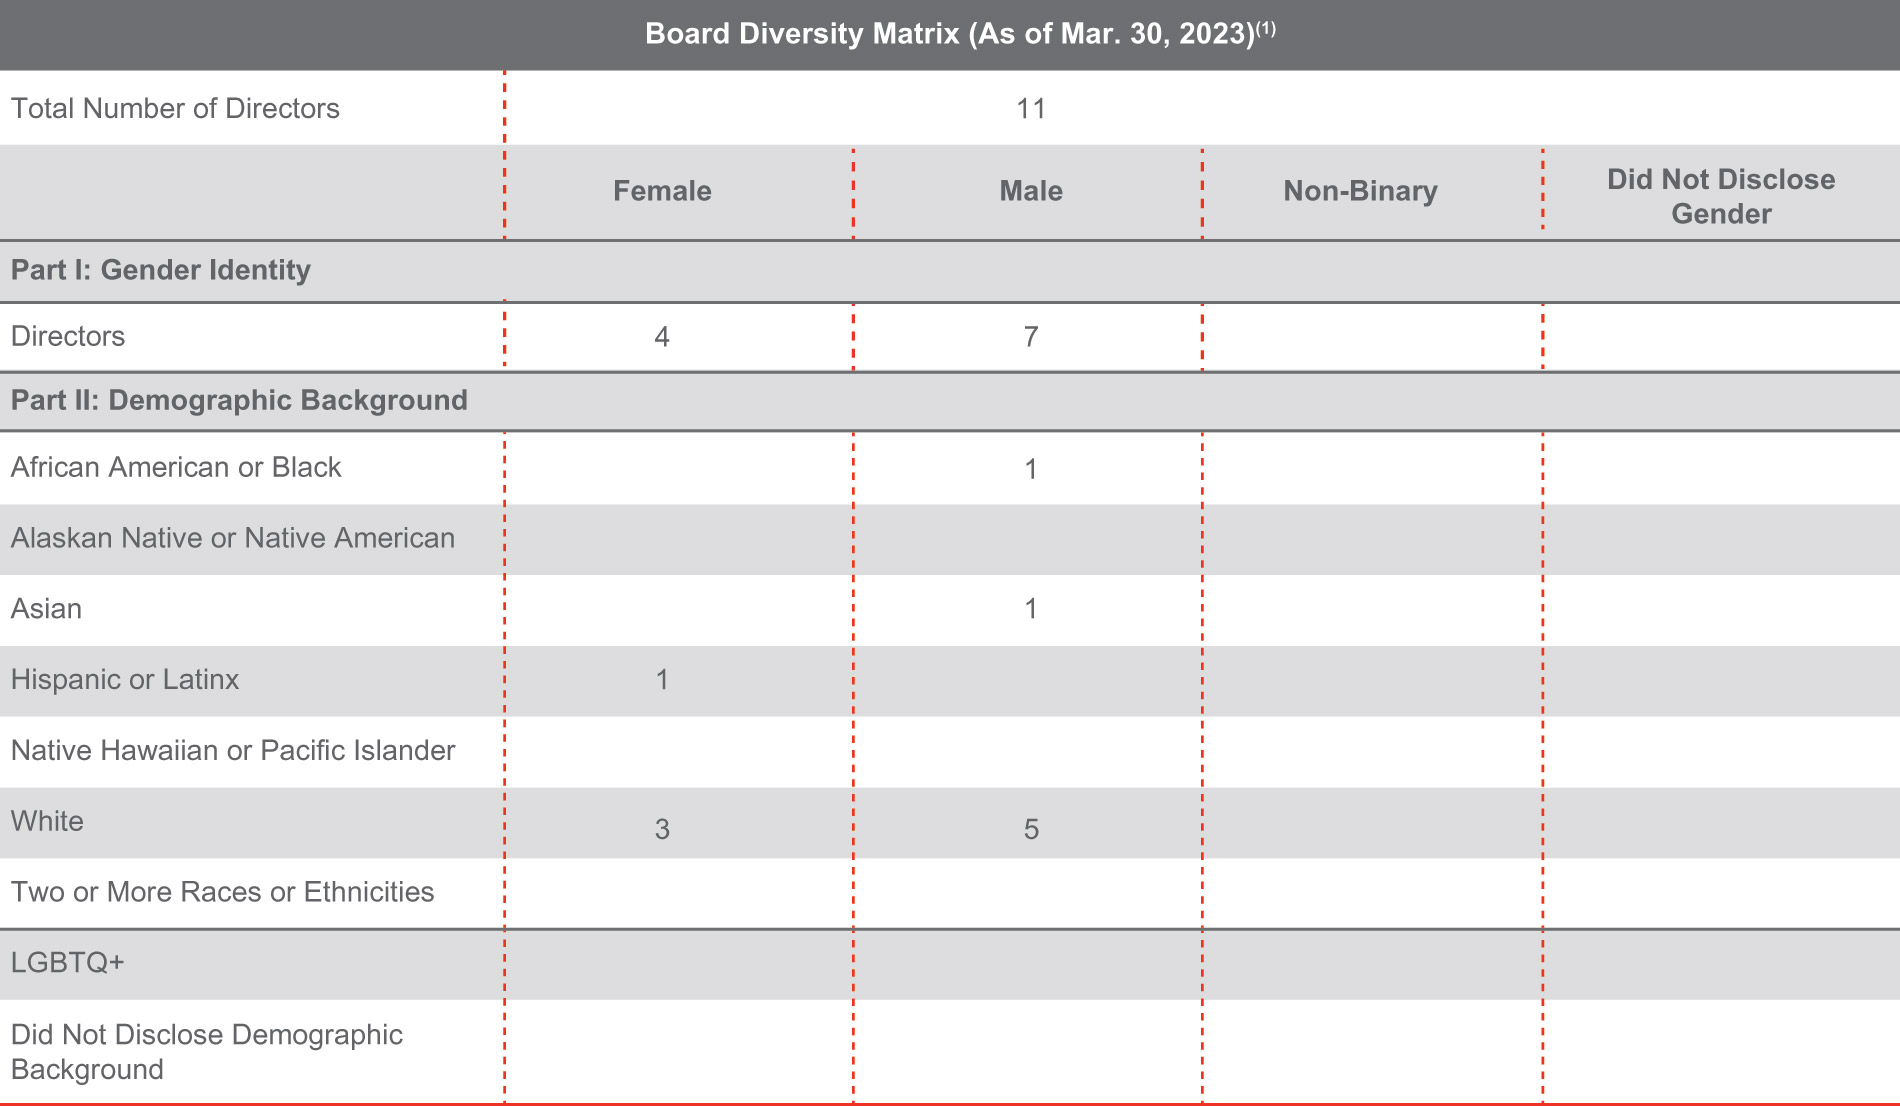Select the Alaskan Native or Native American row label

[232, 538]
